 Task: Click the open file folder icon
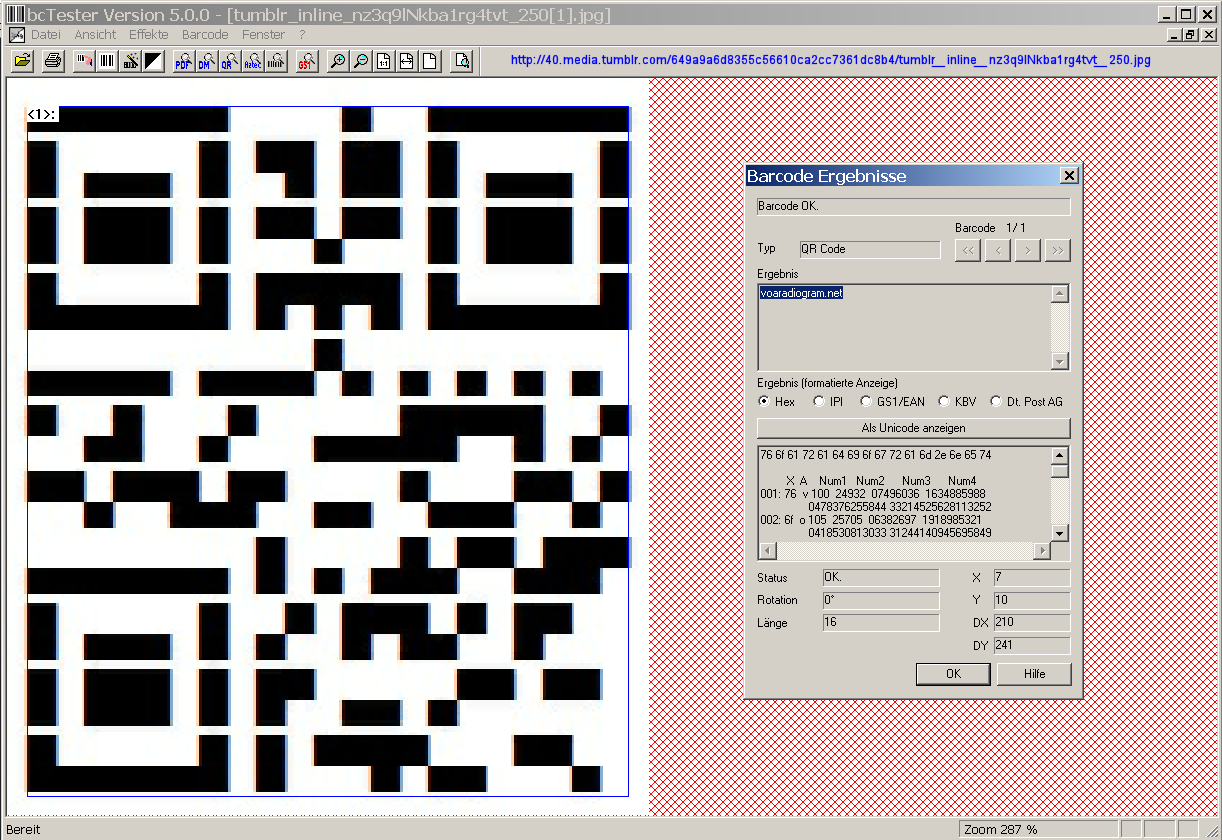(x=22, y=61)
